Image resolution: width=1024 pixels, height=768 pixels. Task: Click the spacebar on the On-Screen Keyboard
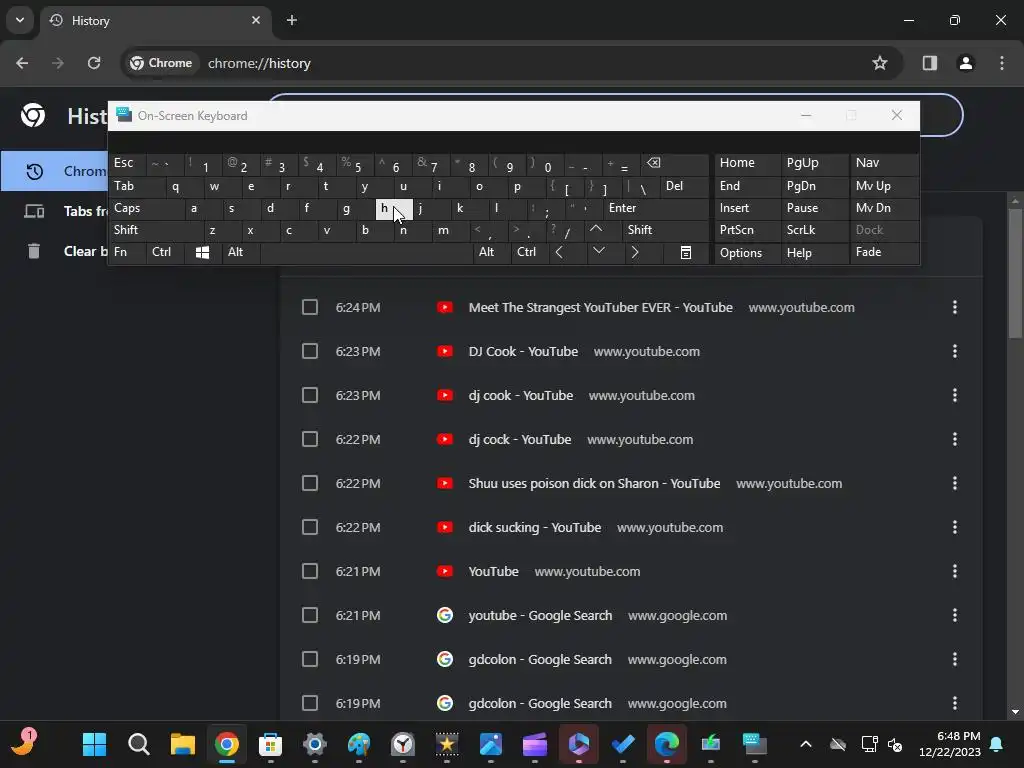[366, 252]
